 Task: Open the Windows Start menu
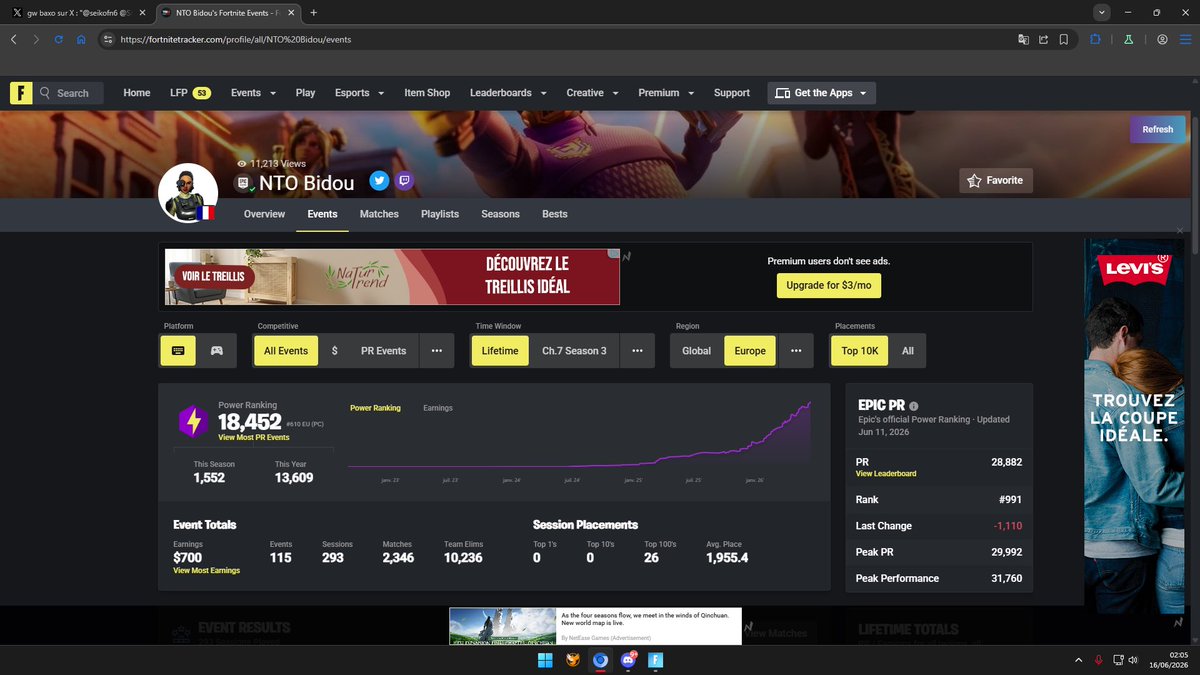(545, 660)
